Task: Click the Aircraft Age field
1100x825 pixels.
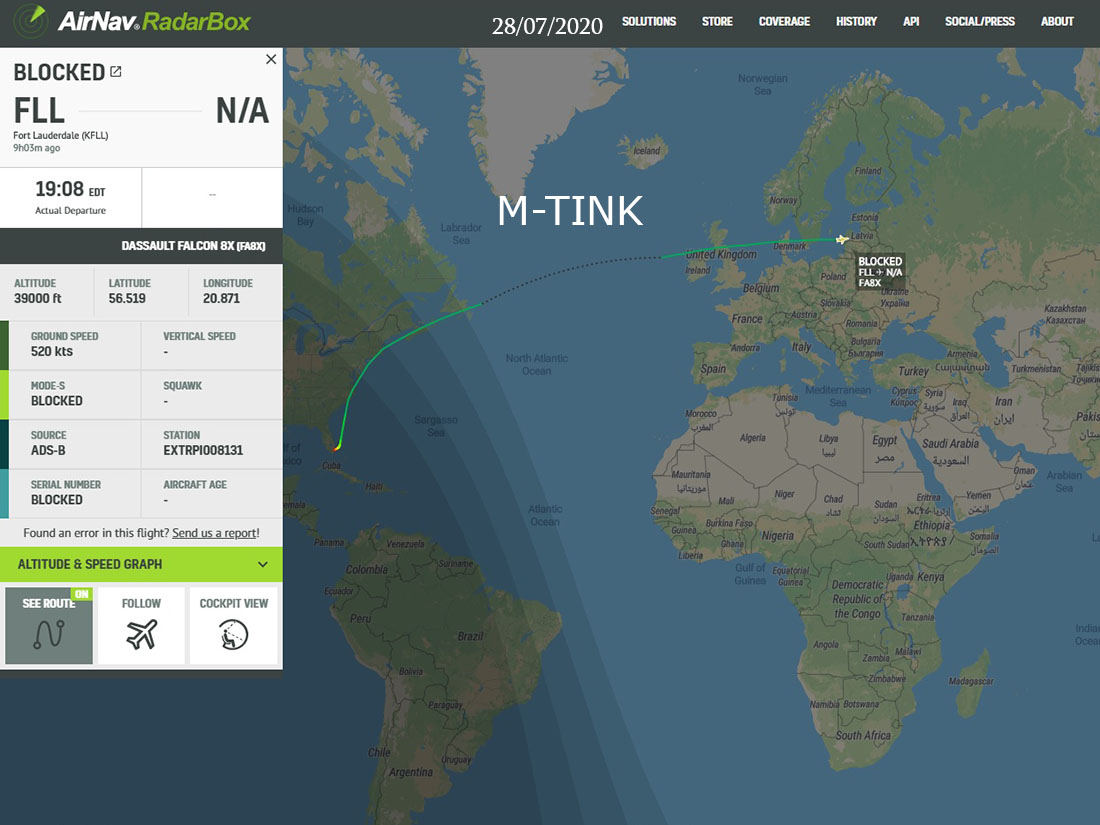Action: pos(212,492)
